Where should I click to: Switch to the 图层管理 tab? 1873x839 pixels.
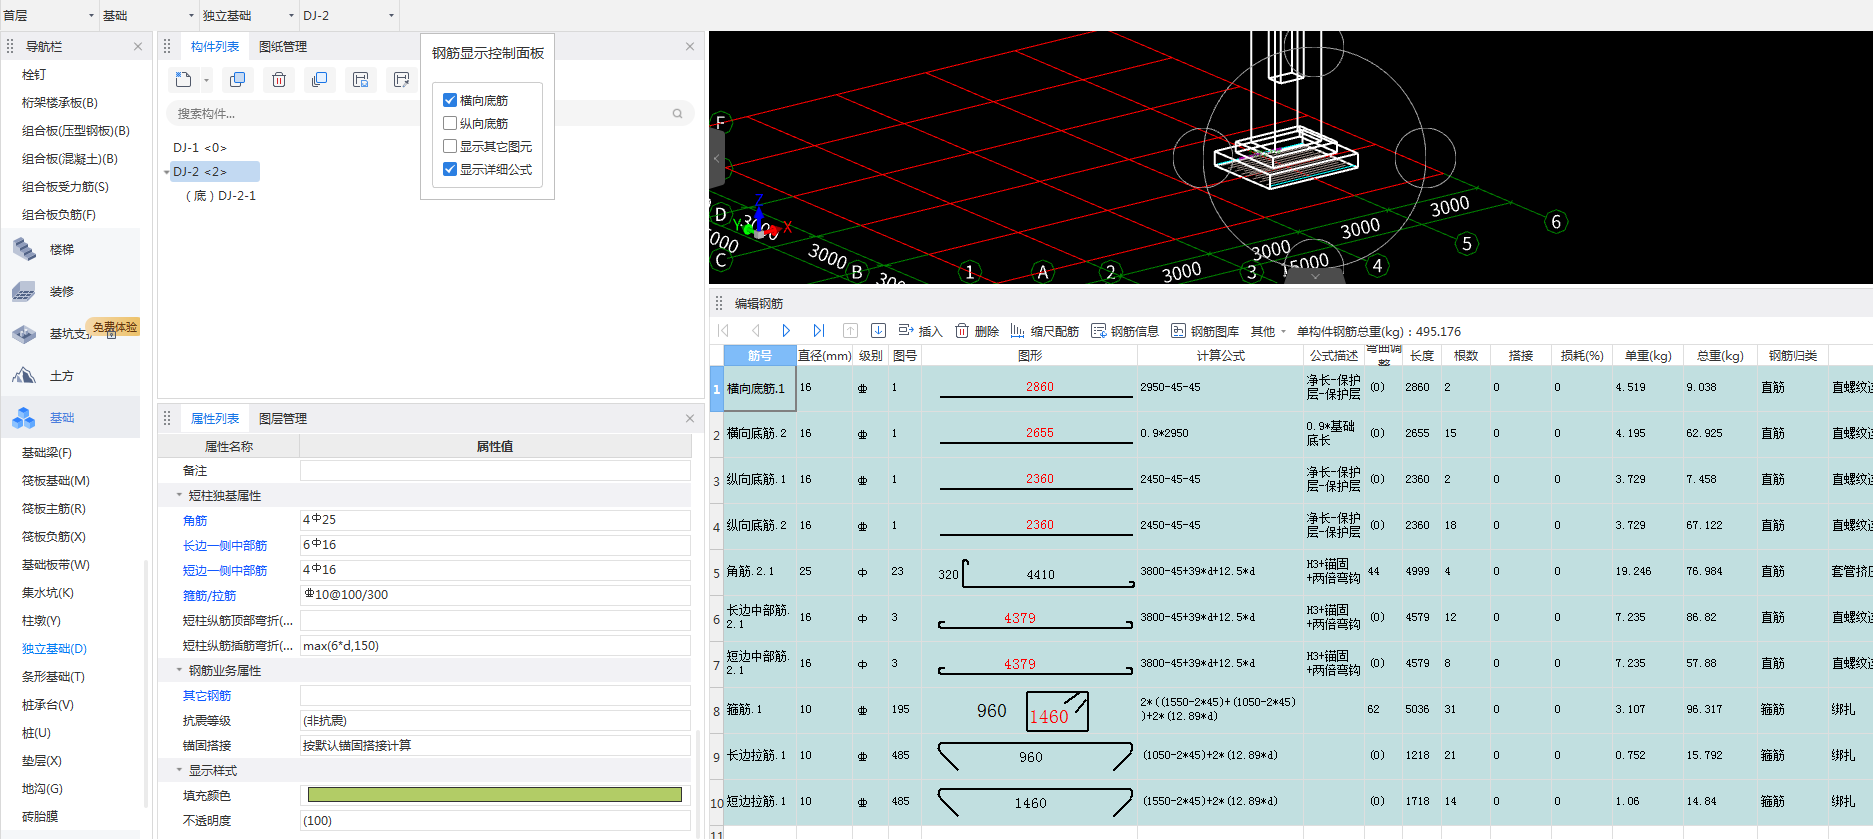click(x=283, y=419)
